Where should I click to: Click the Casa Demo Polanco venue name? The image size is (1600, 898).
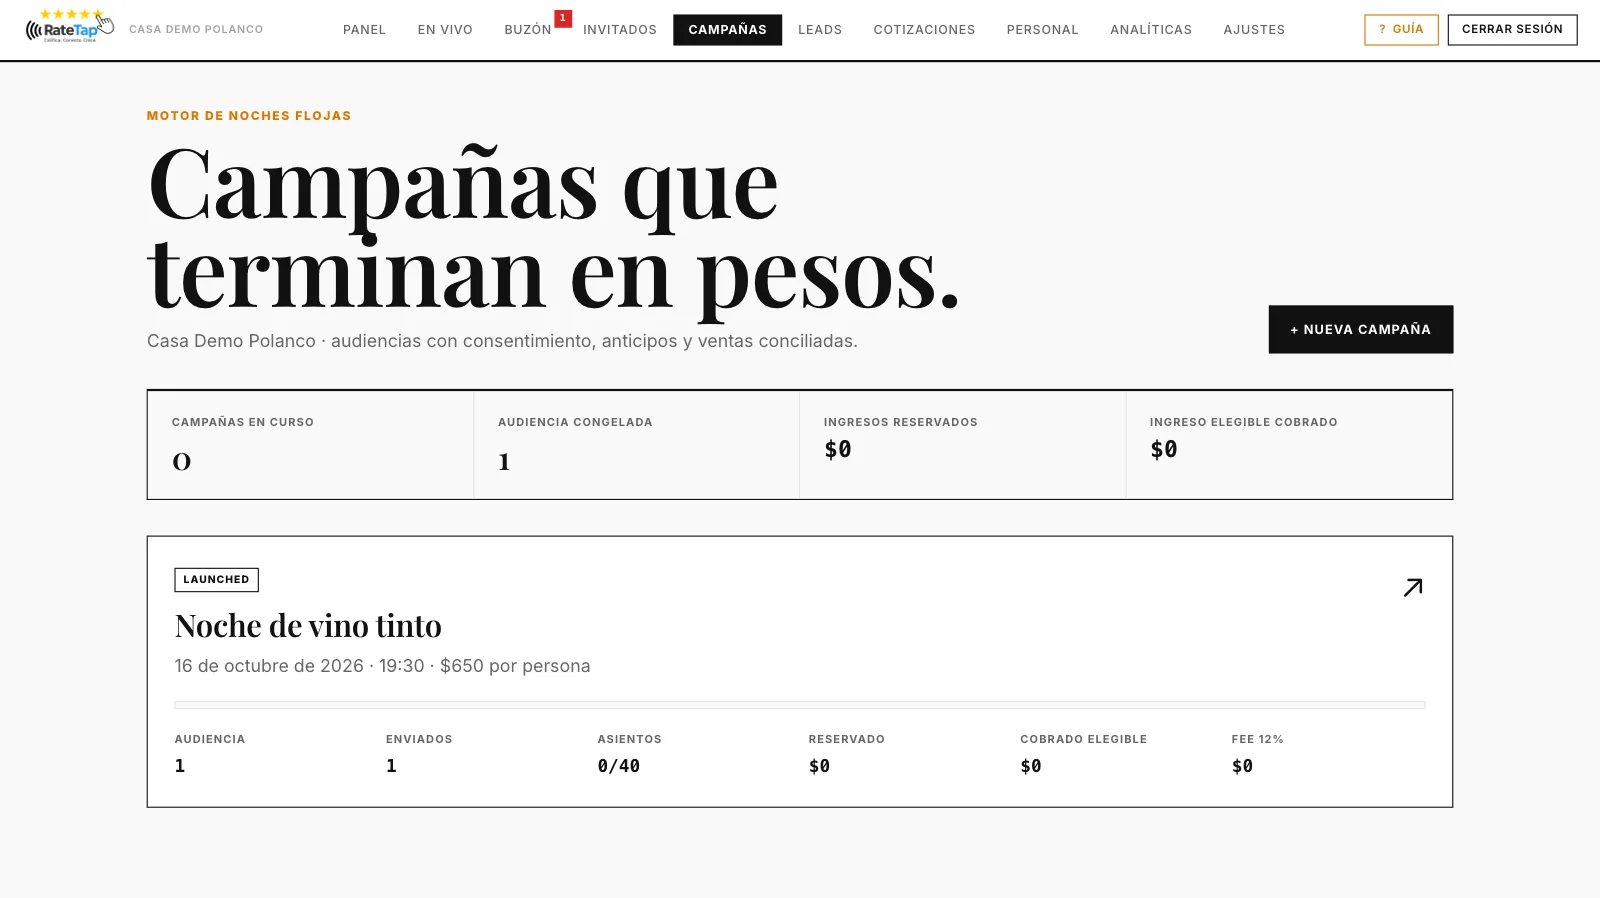pyautogui.click(x=196, y=30)
